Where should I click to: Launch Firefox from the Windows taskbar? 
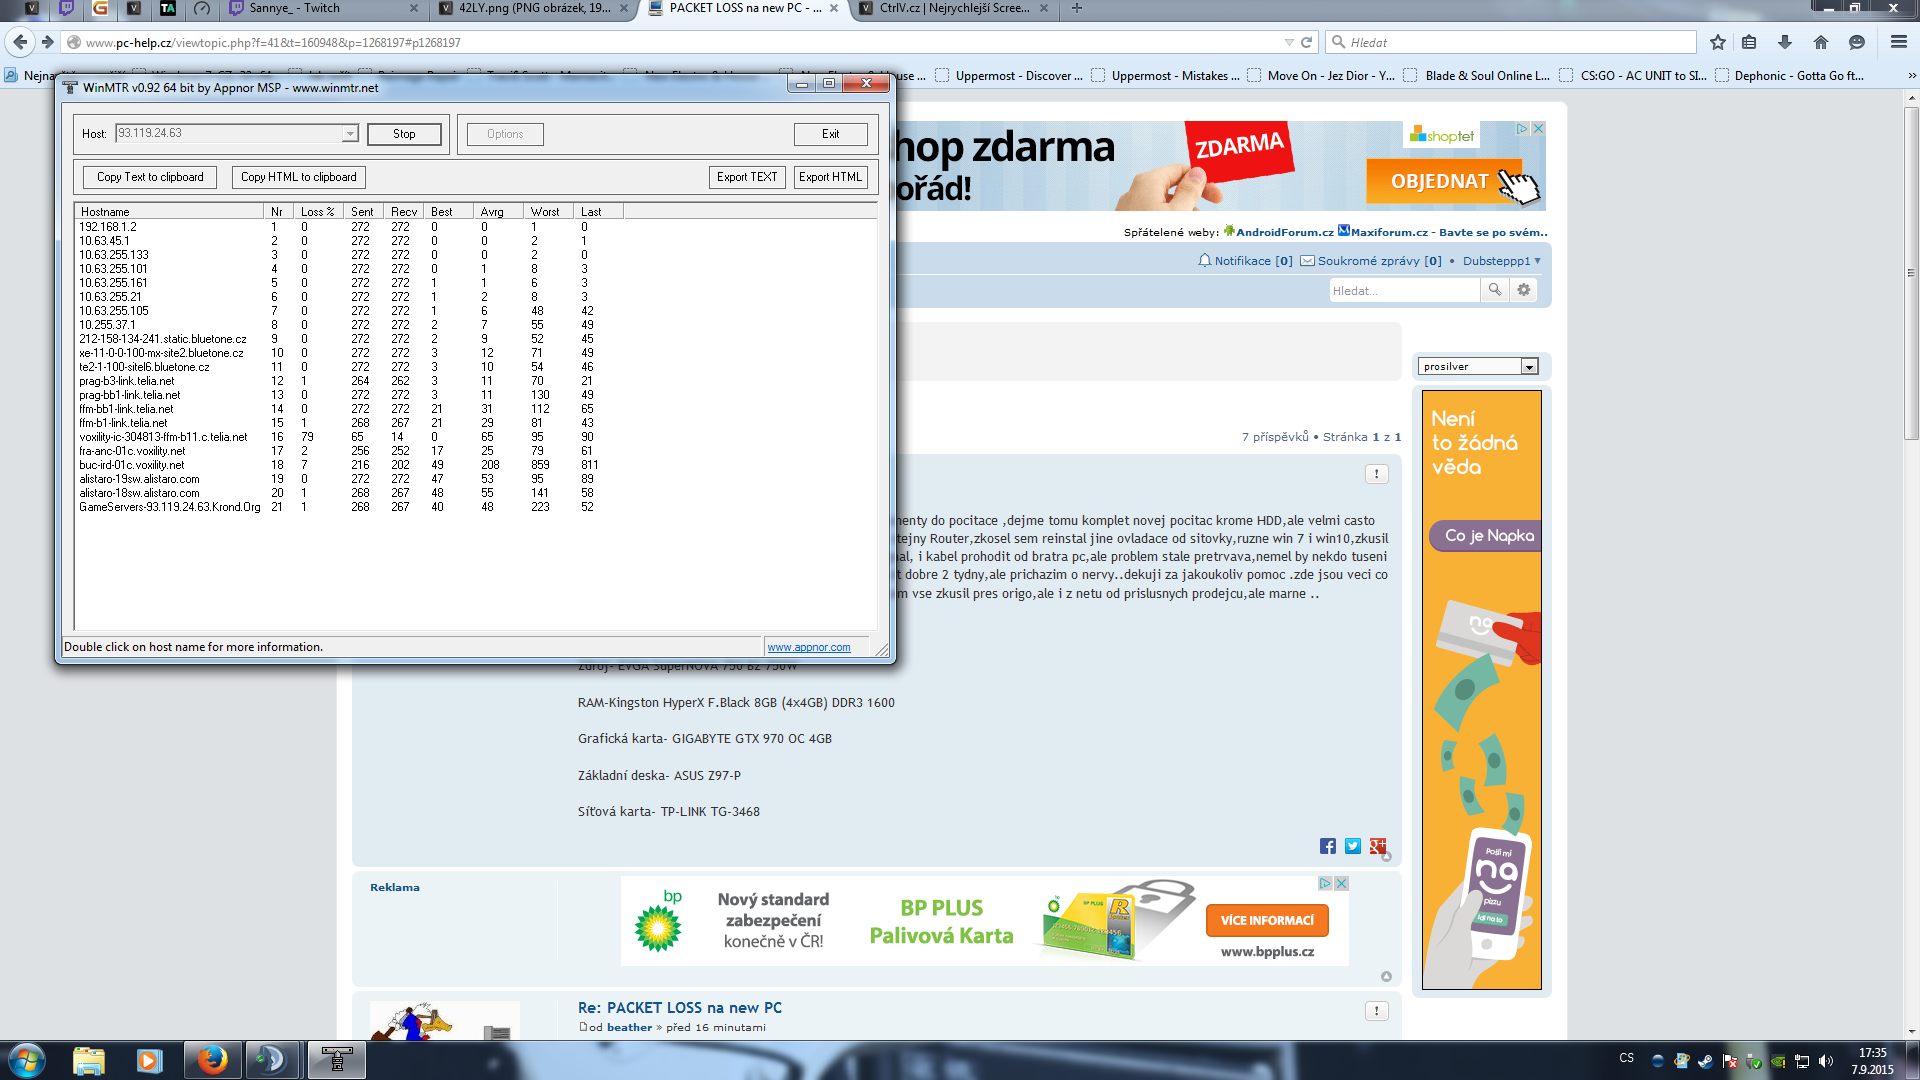click(x=211, y=1060)
